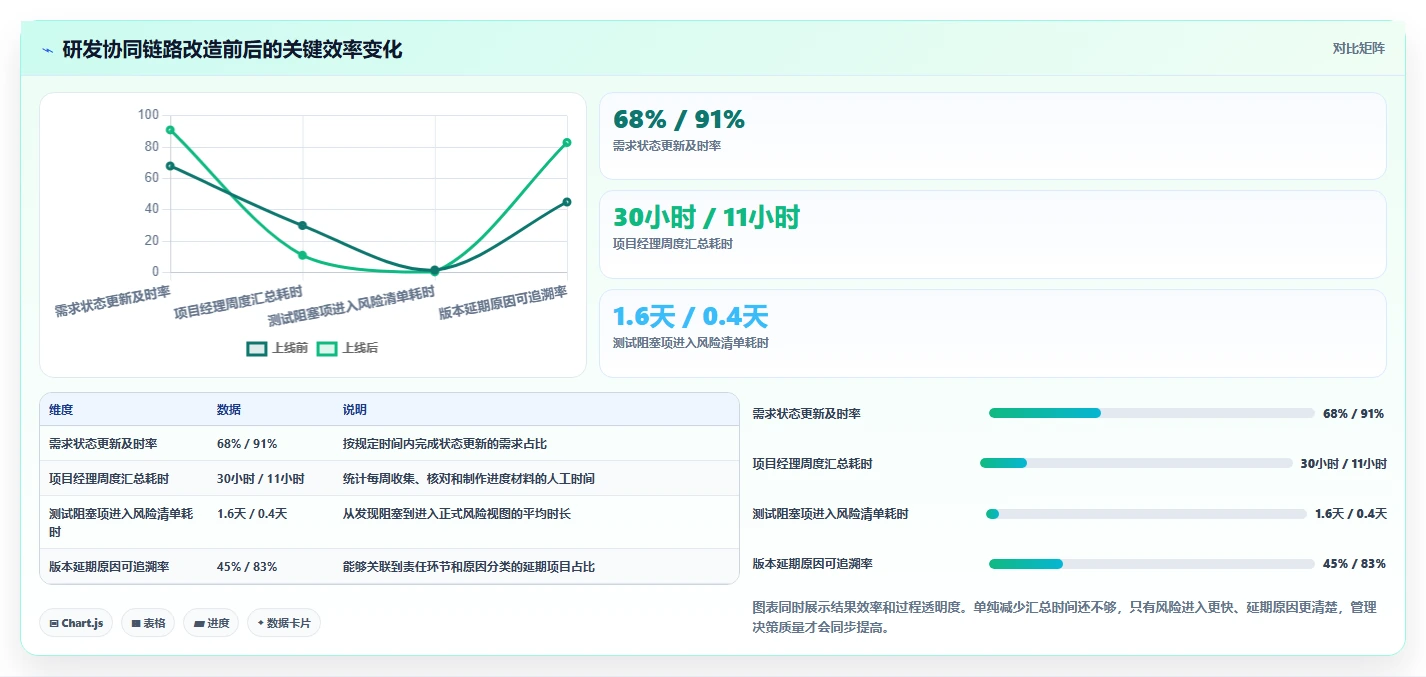
Task: Click the 上线前 data point at 45
Action: tap(567, 202)
